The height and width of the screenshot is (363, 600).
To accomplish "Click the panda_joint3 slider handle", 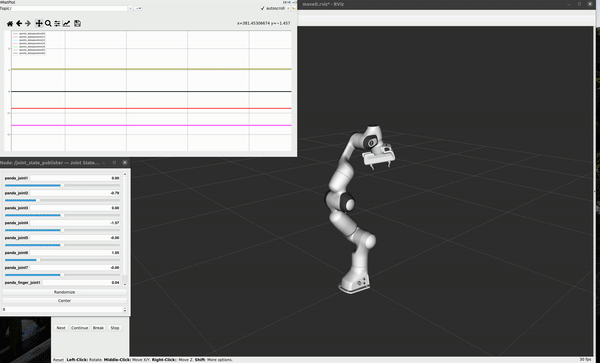I will tap(62, 215).
